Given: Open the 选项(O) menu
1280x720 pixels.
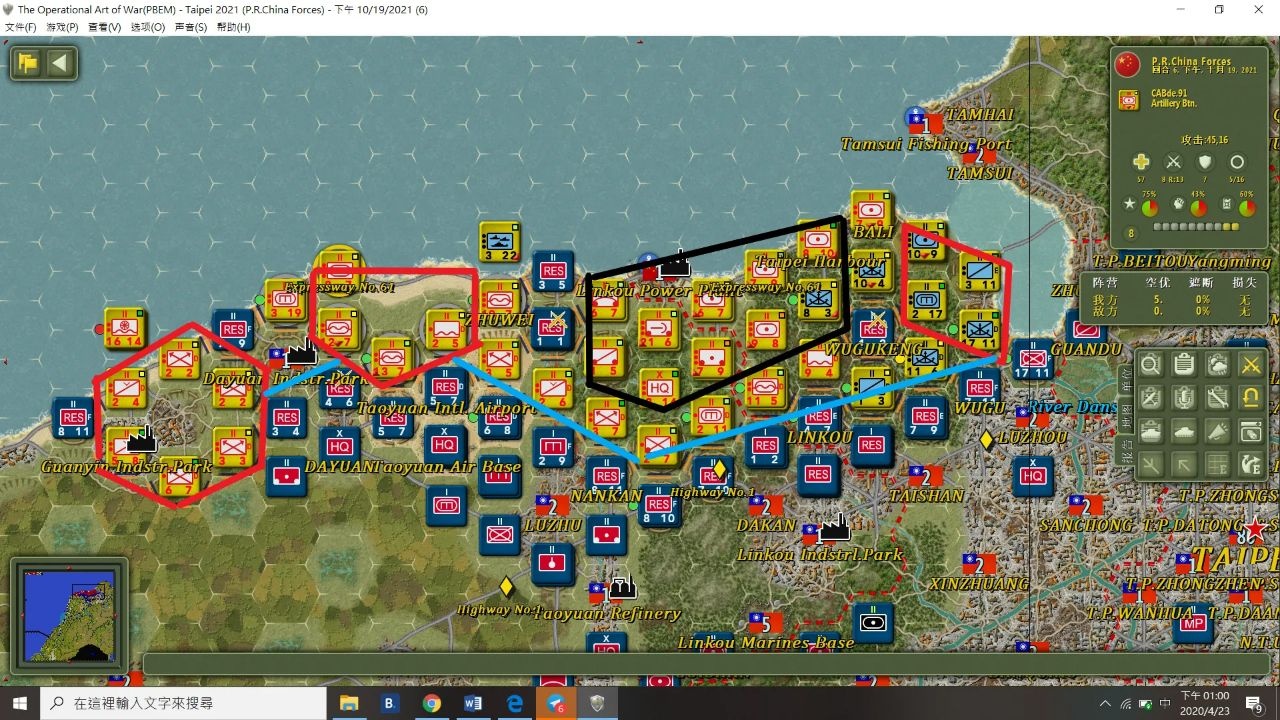Looking at the screenshot, I should (148, 27).
